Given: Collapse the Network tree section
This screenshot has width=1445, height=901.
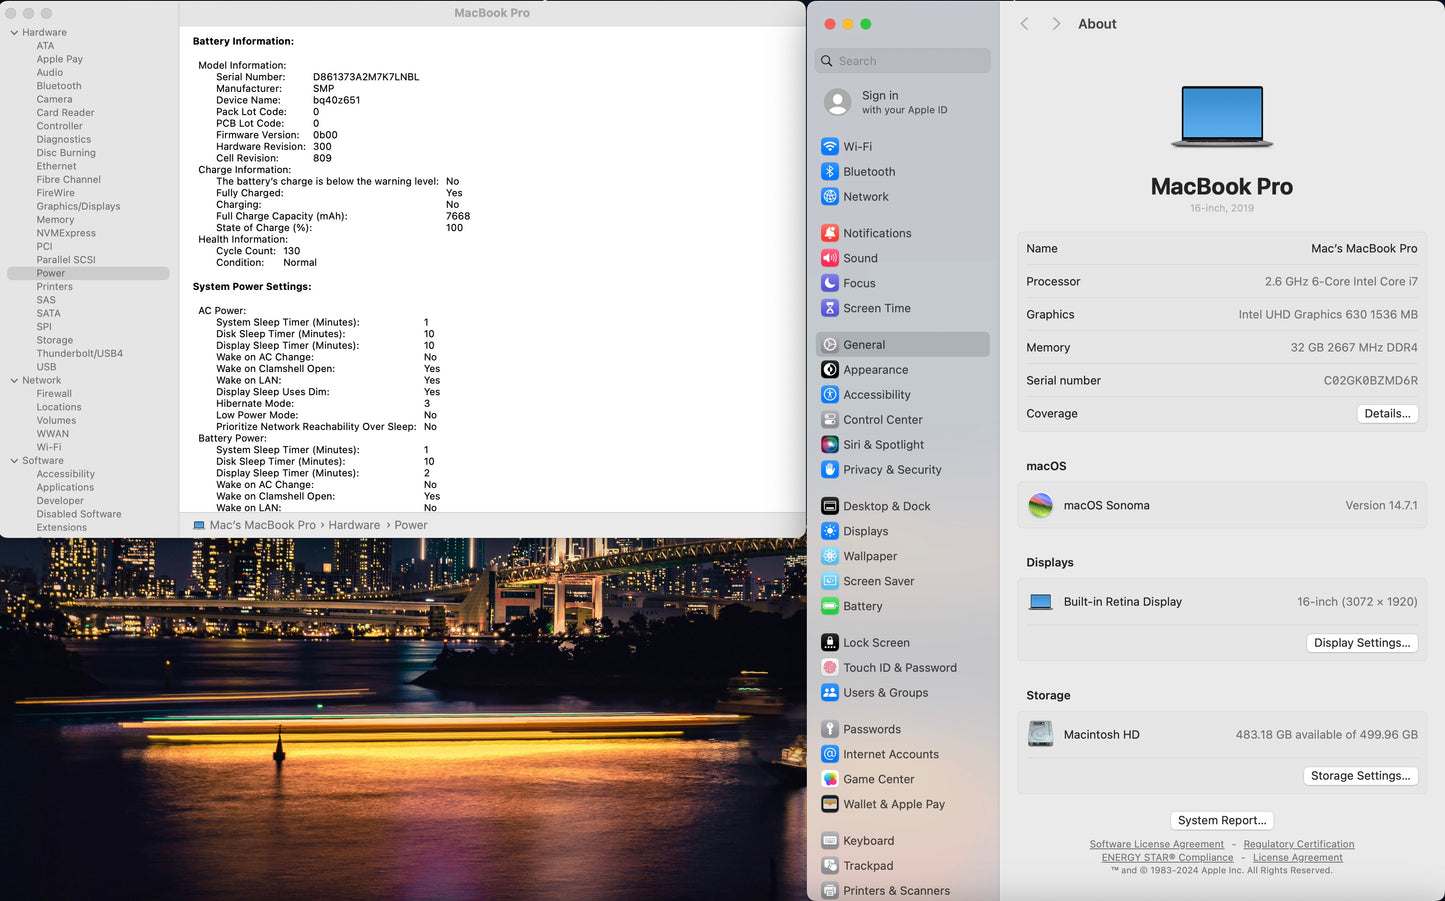Looking at the screenshot, I should coord(14,381).
